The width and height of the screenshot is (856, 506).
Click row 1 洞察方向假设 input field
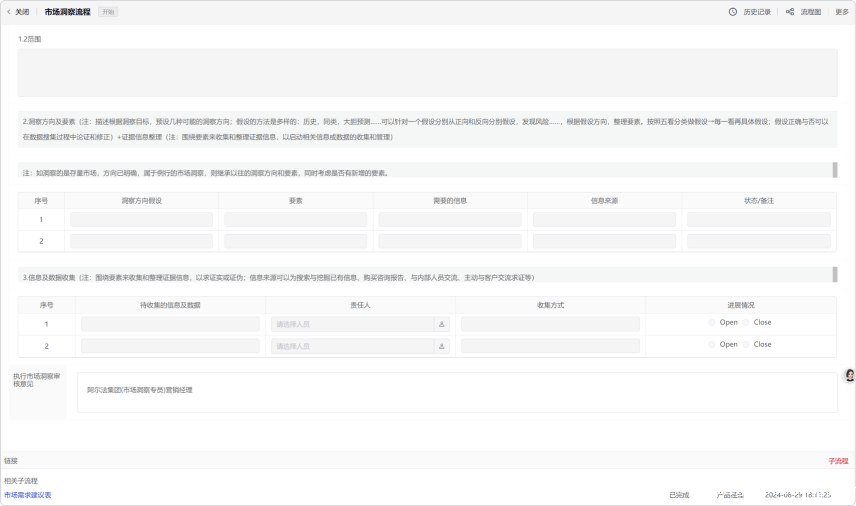coord(141,219)
